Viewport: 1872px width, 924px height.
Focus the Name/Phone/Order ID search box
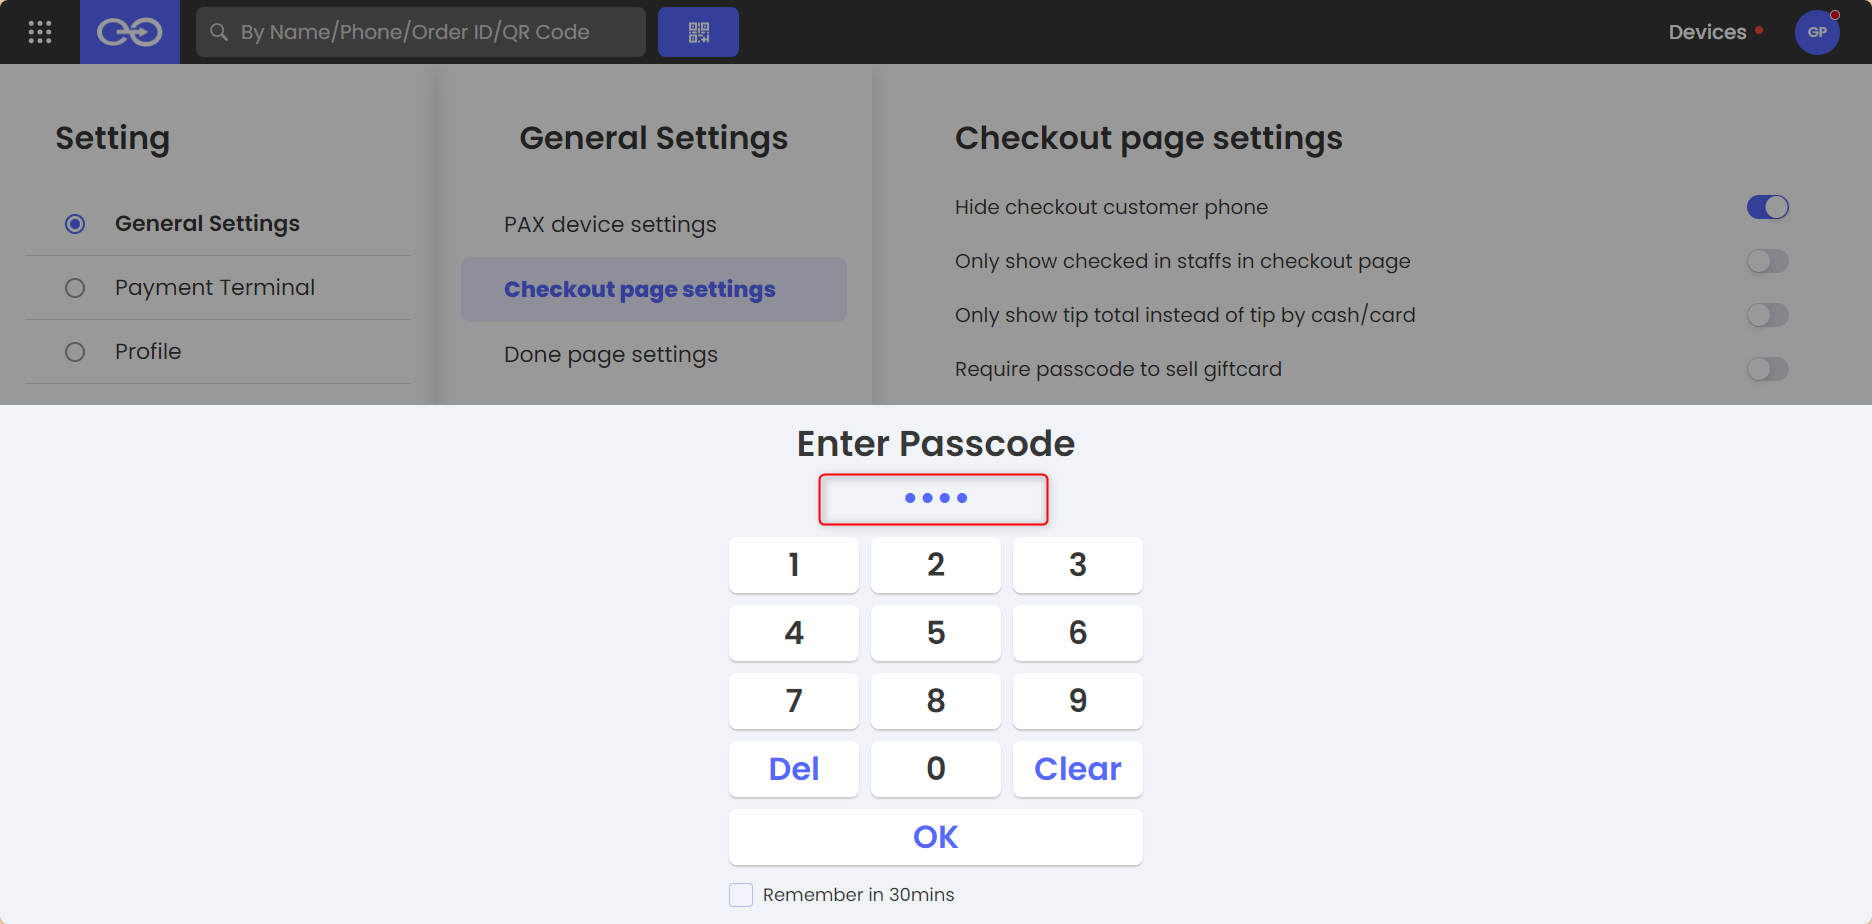pyautogui.click(x=421, y=32)
